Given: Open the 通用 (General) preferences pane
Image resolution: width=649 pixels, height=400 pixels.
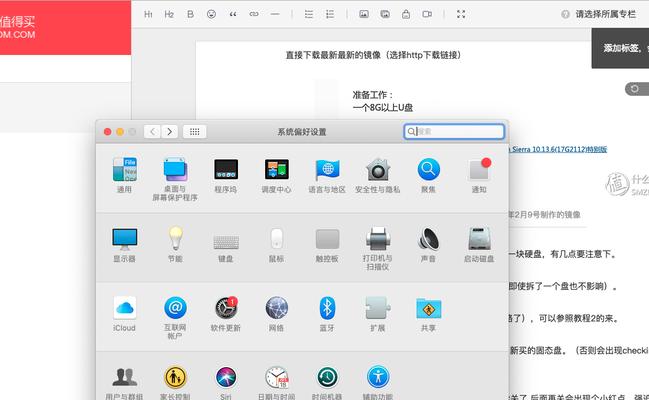Looking at the screenshot, I should 124,175.
